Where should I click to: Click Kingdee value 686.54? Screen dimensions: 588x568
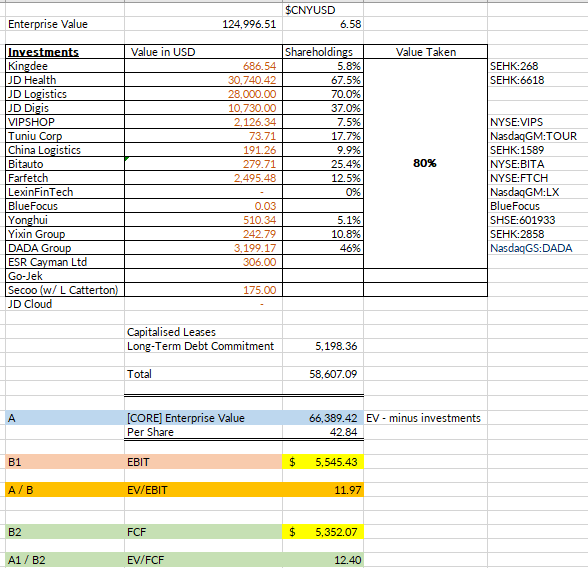203,66
